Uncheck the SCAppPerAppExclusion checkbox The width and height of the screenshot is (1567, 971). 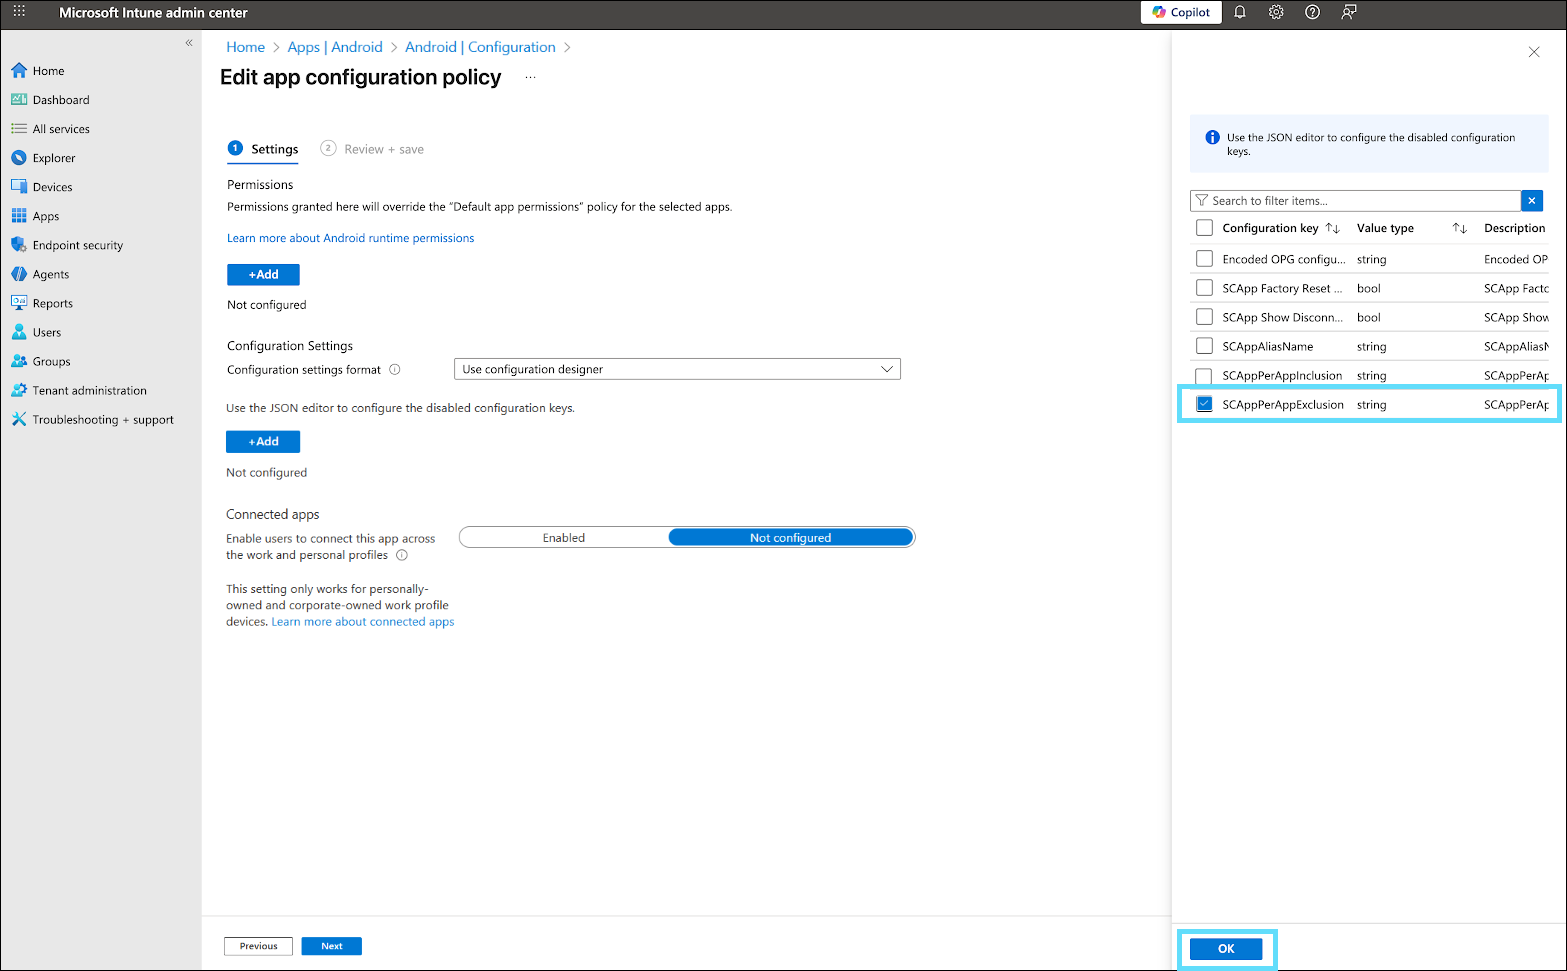coord(1204,404)
